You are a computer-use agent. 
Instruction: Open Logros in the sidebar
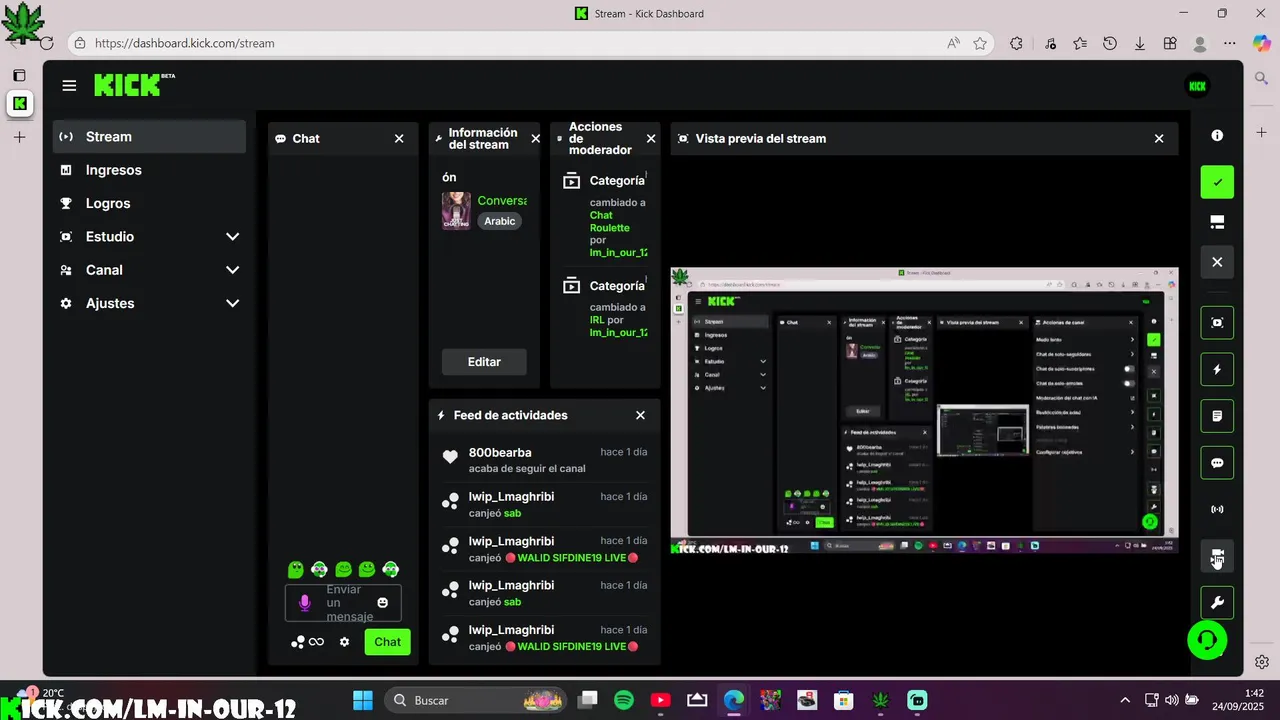pos(149,203)
